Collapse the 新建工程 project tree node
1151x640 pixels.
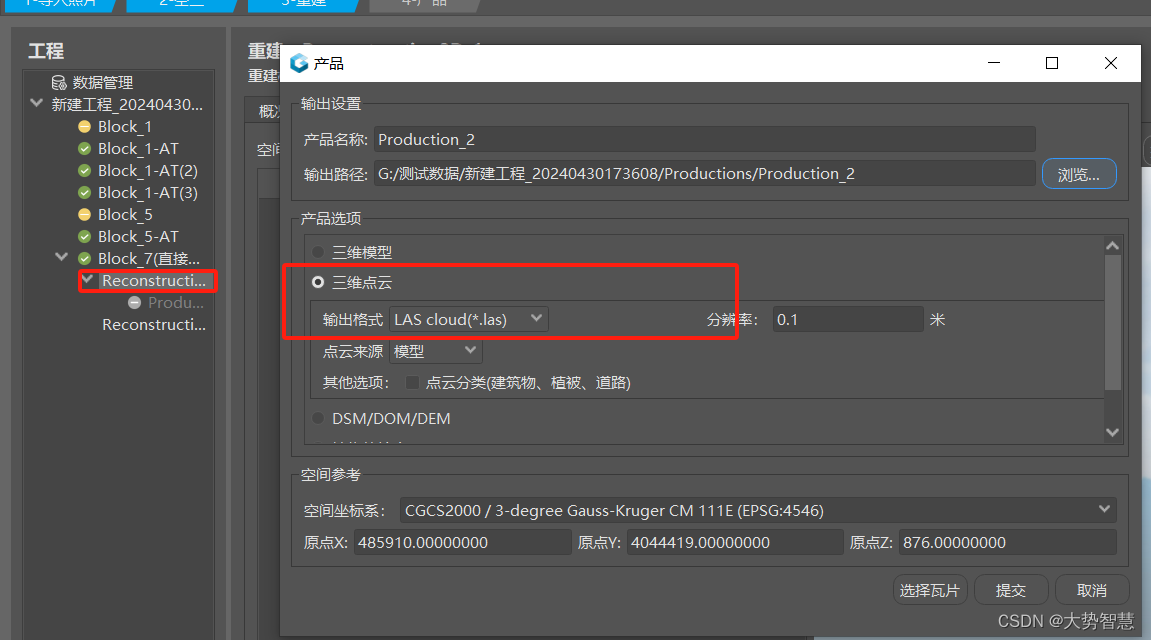[x=36, y=103]
